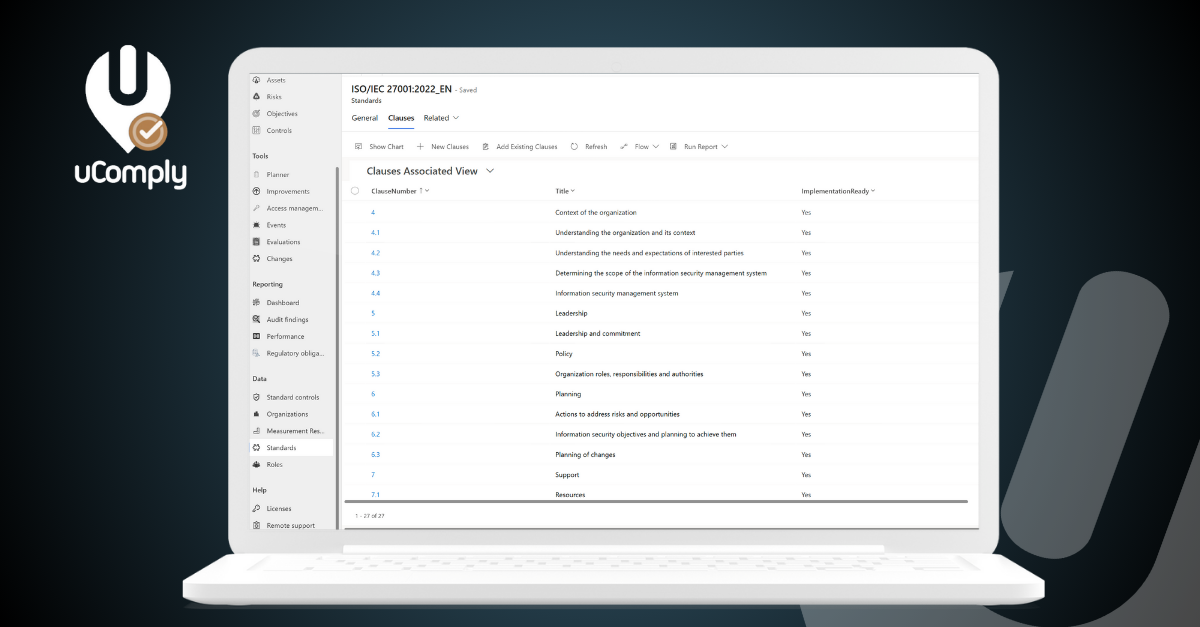Open the Run Report dropdown chevron
1200x627 pixels.
[x=725, y=147]
